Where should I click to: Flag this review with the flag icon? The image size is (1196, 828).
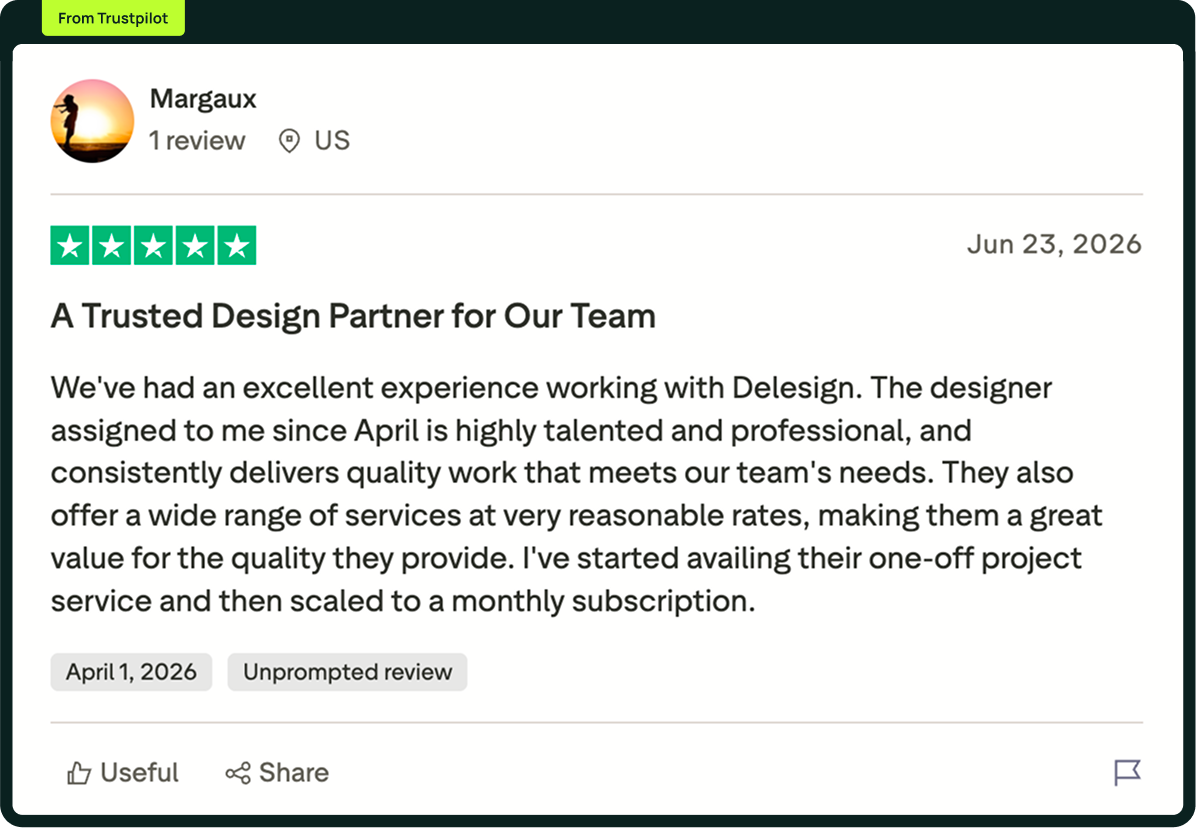tap(1127, 772)
